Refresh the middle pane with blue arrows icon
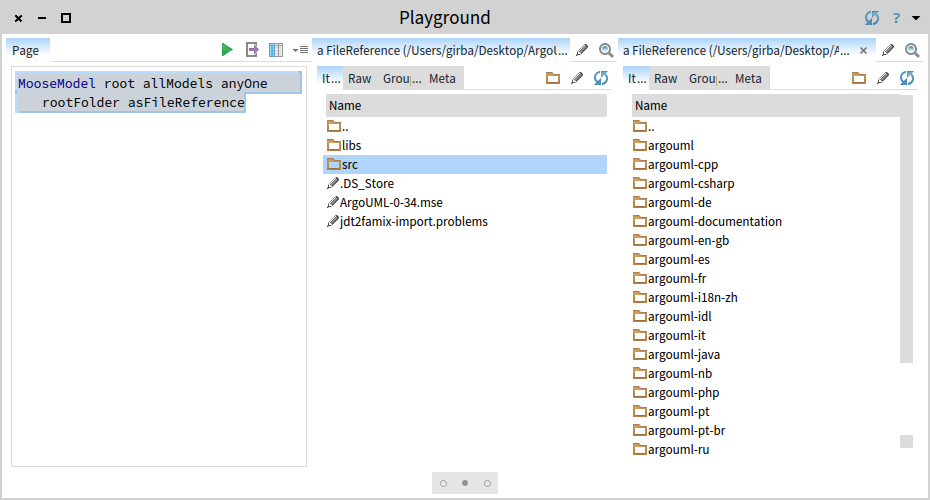 point(601,78)
